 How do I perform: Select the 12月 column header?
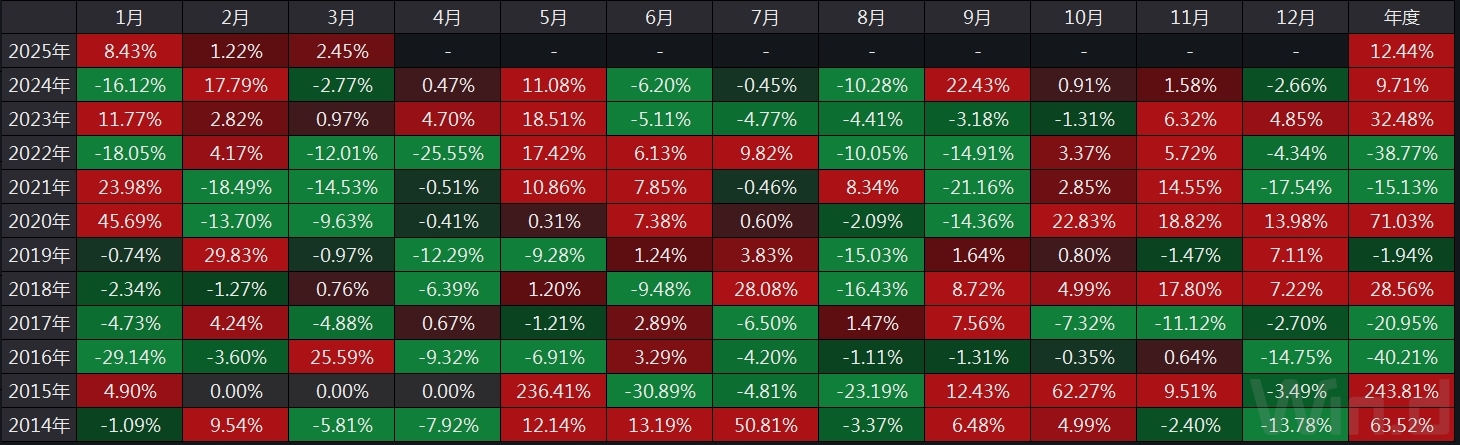point(1295,17)
